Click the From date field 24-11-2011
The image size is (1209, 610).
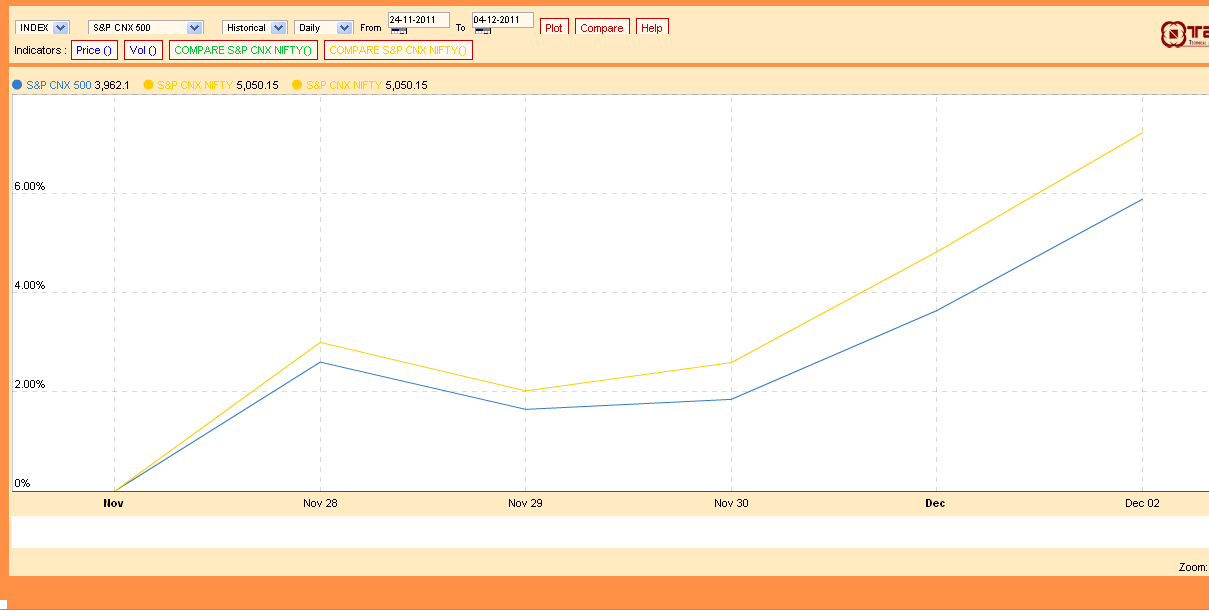coord(419,20)
